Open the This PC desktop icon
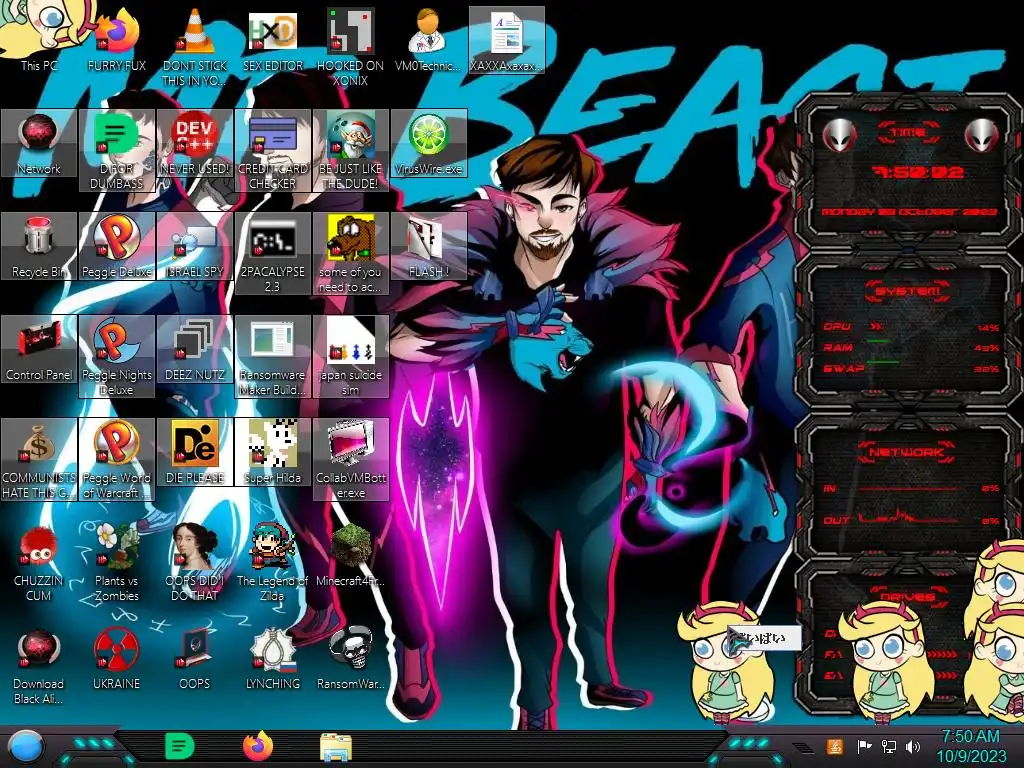1024x768 pixels. coord(39,39)
